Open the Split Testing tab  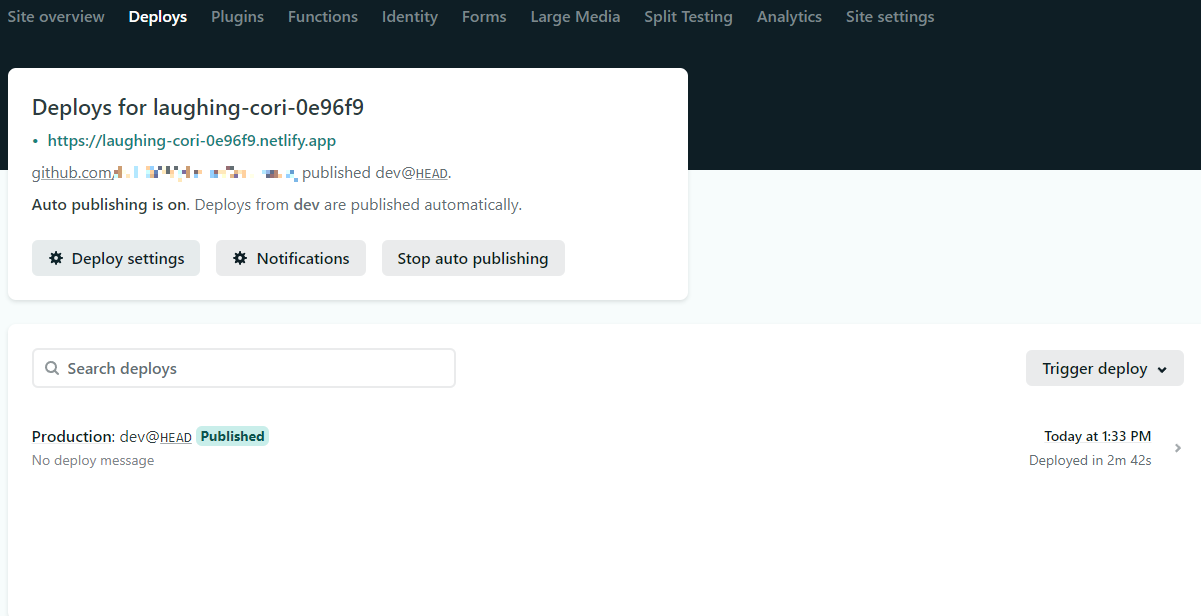[x=688, y=17]
